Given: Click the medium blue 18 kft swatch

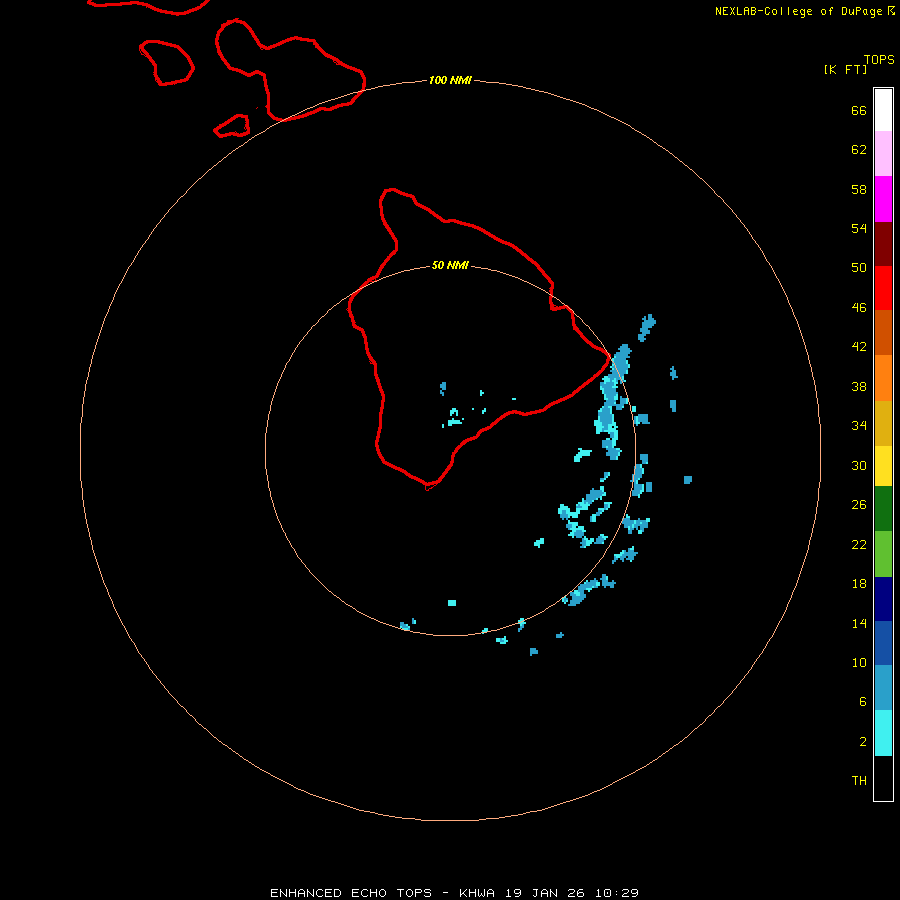Looking at the screenshot, I should pyautogui.click(x=883, y=643).
